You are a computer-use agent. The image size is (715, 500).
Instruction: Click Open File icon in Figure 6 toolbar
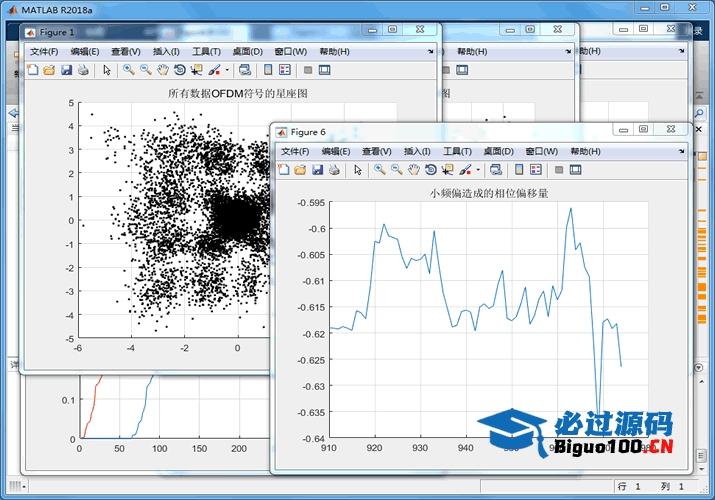pyautogui.click(x=300, y=170)
